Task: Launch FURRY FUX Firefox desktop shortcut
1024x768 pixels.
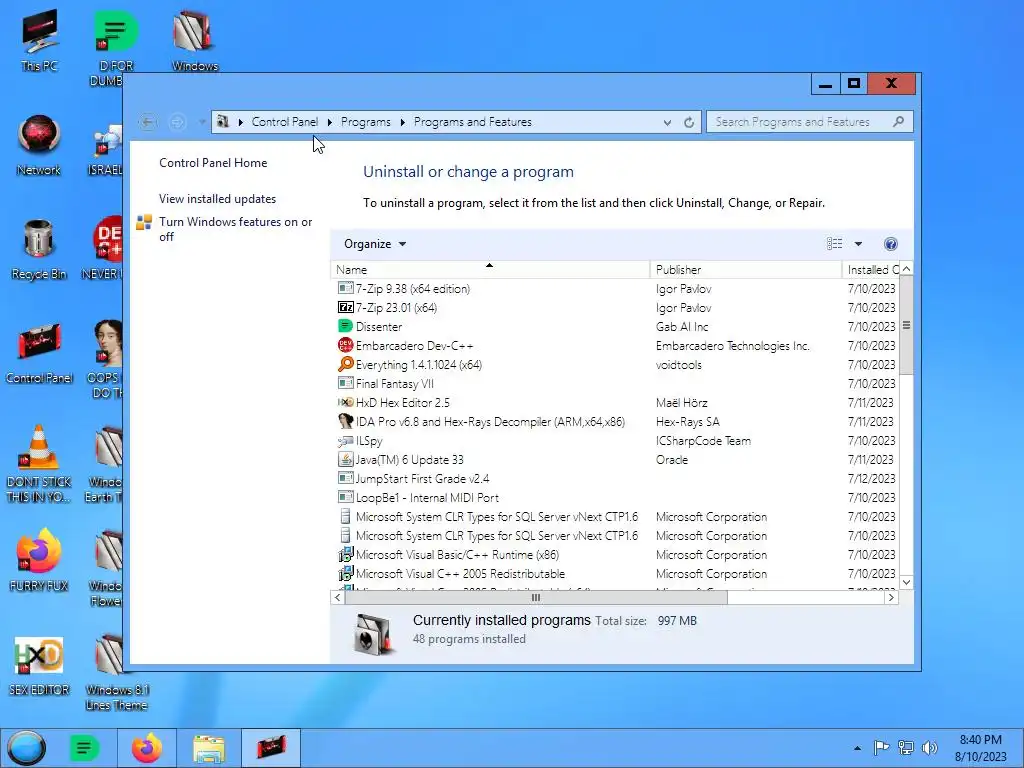Action: coord(39,560)
